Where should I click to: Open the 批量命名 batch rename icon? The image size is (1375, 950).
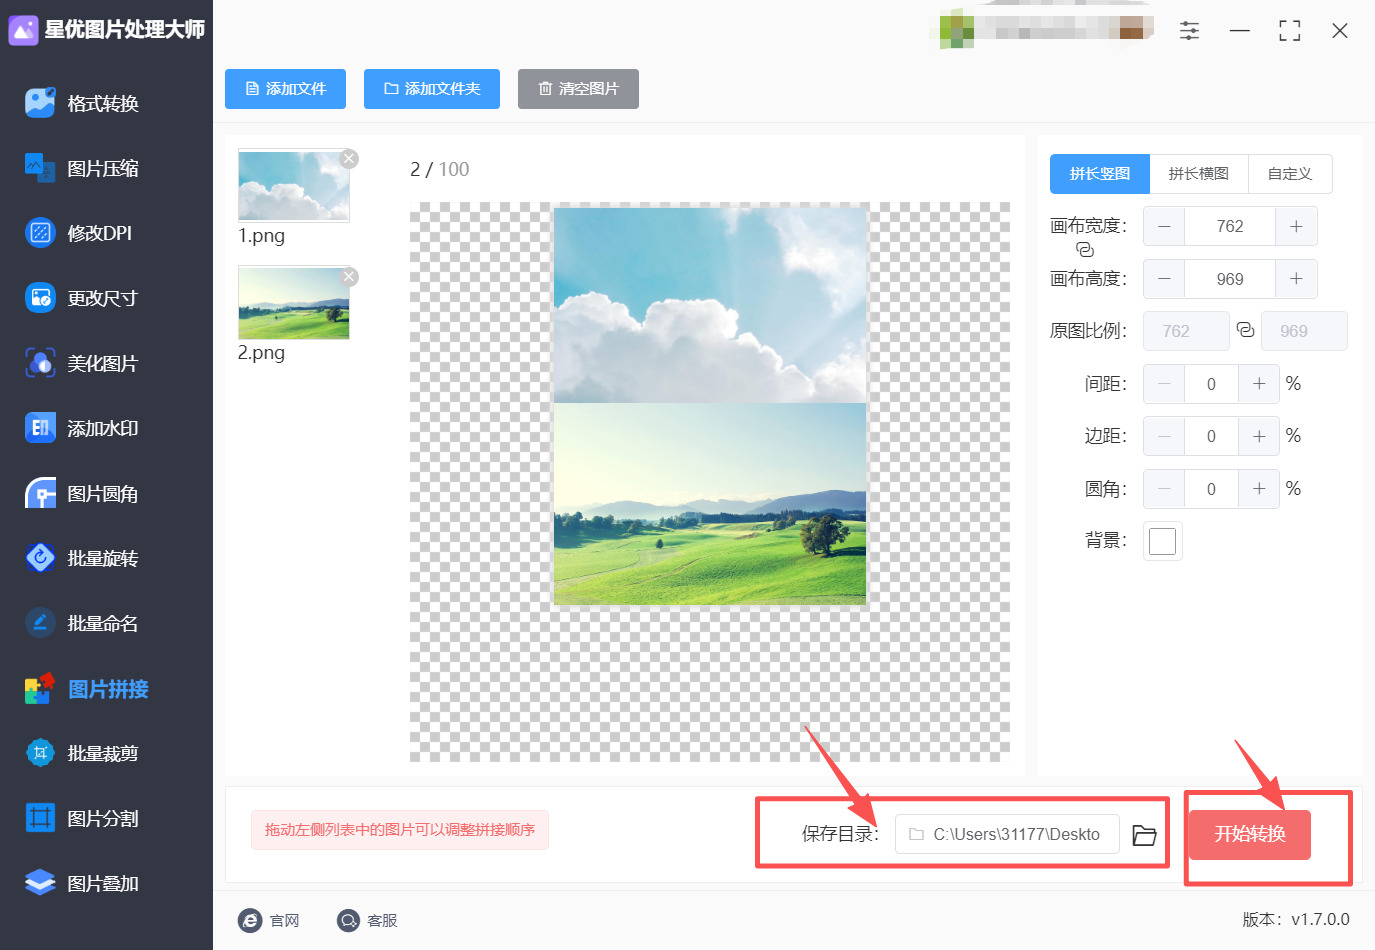[40, 623]
